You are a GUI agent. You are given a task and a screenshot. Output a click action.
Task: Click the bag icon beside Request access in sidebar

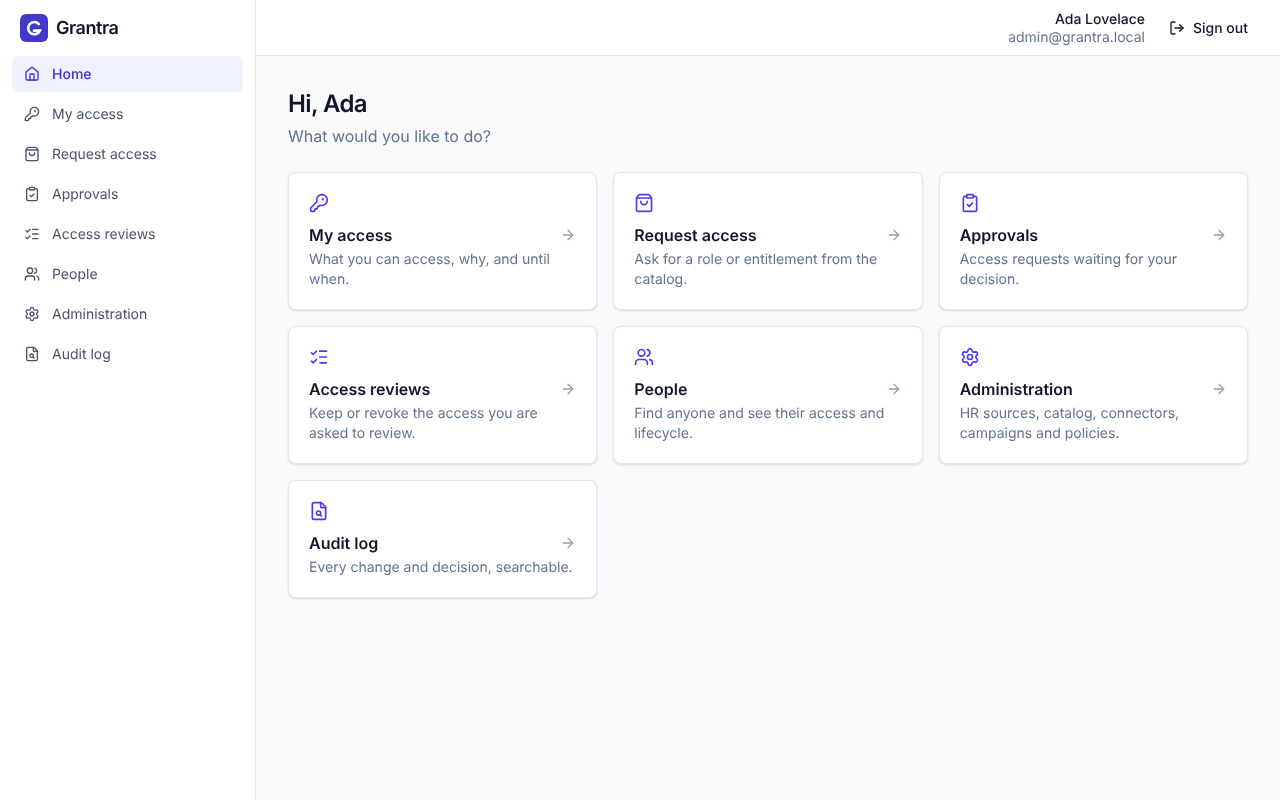point(32,154)
